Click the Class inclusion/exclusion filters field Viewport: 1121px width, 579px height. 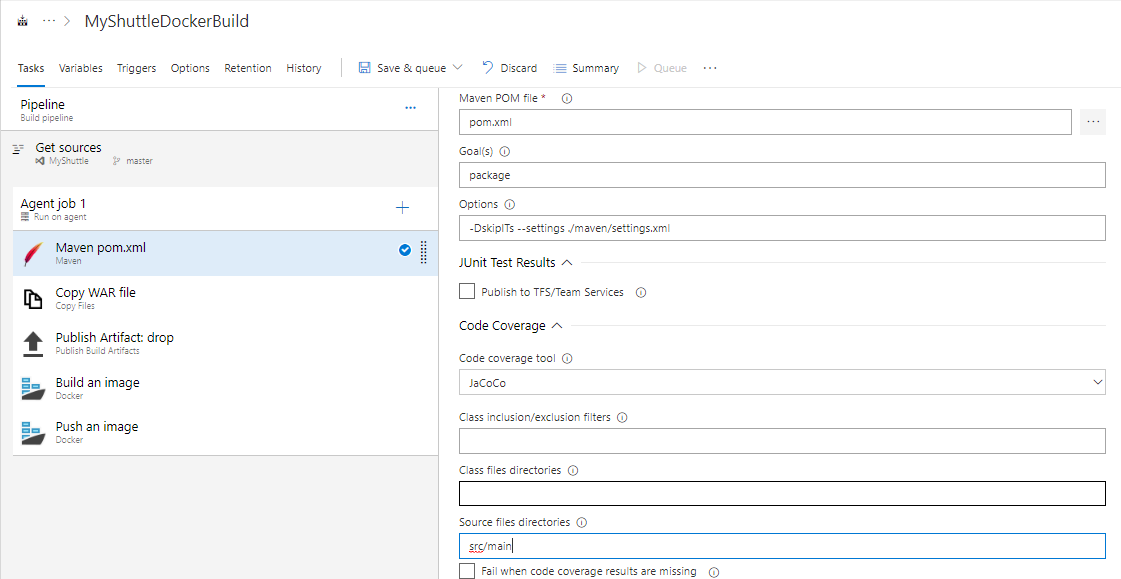coord(782,441)
